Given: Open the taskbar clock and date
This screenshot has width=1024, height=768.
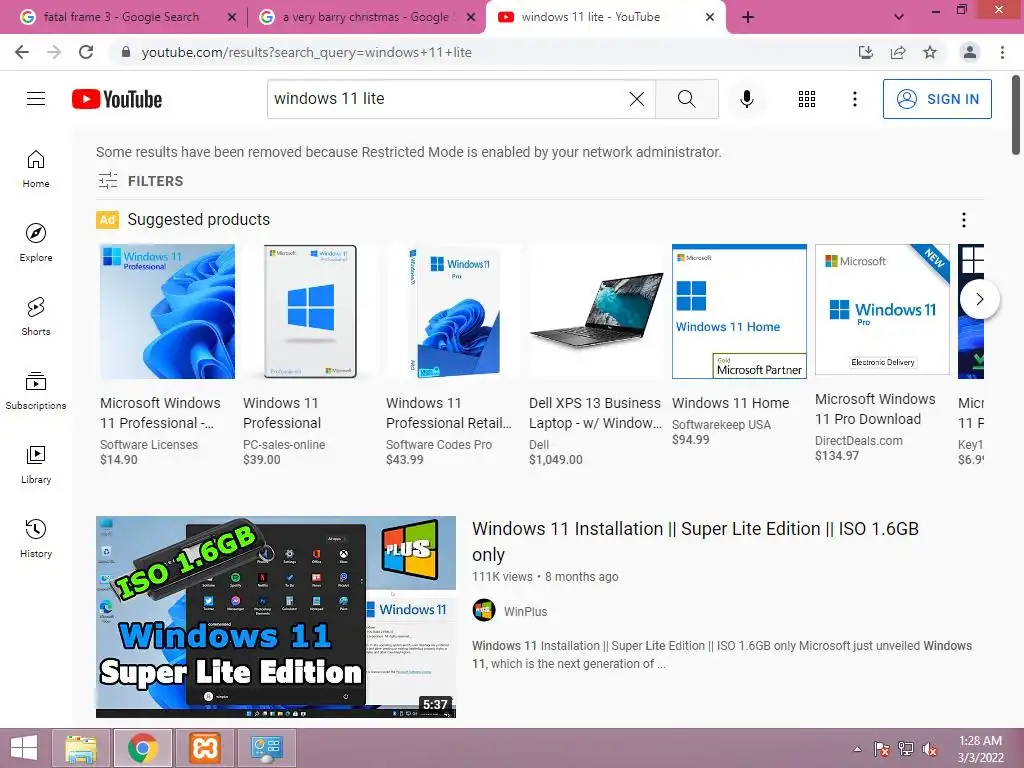Looking at the screenshot, I should point(980,749).
